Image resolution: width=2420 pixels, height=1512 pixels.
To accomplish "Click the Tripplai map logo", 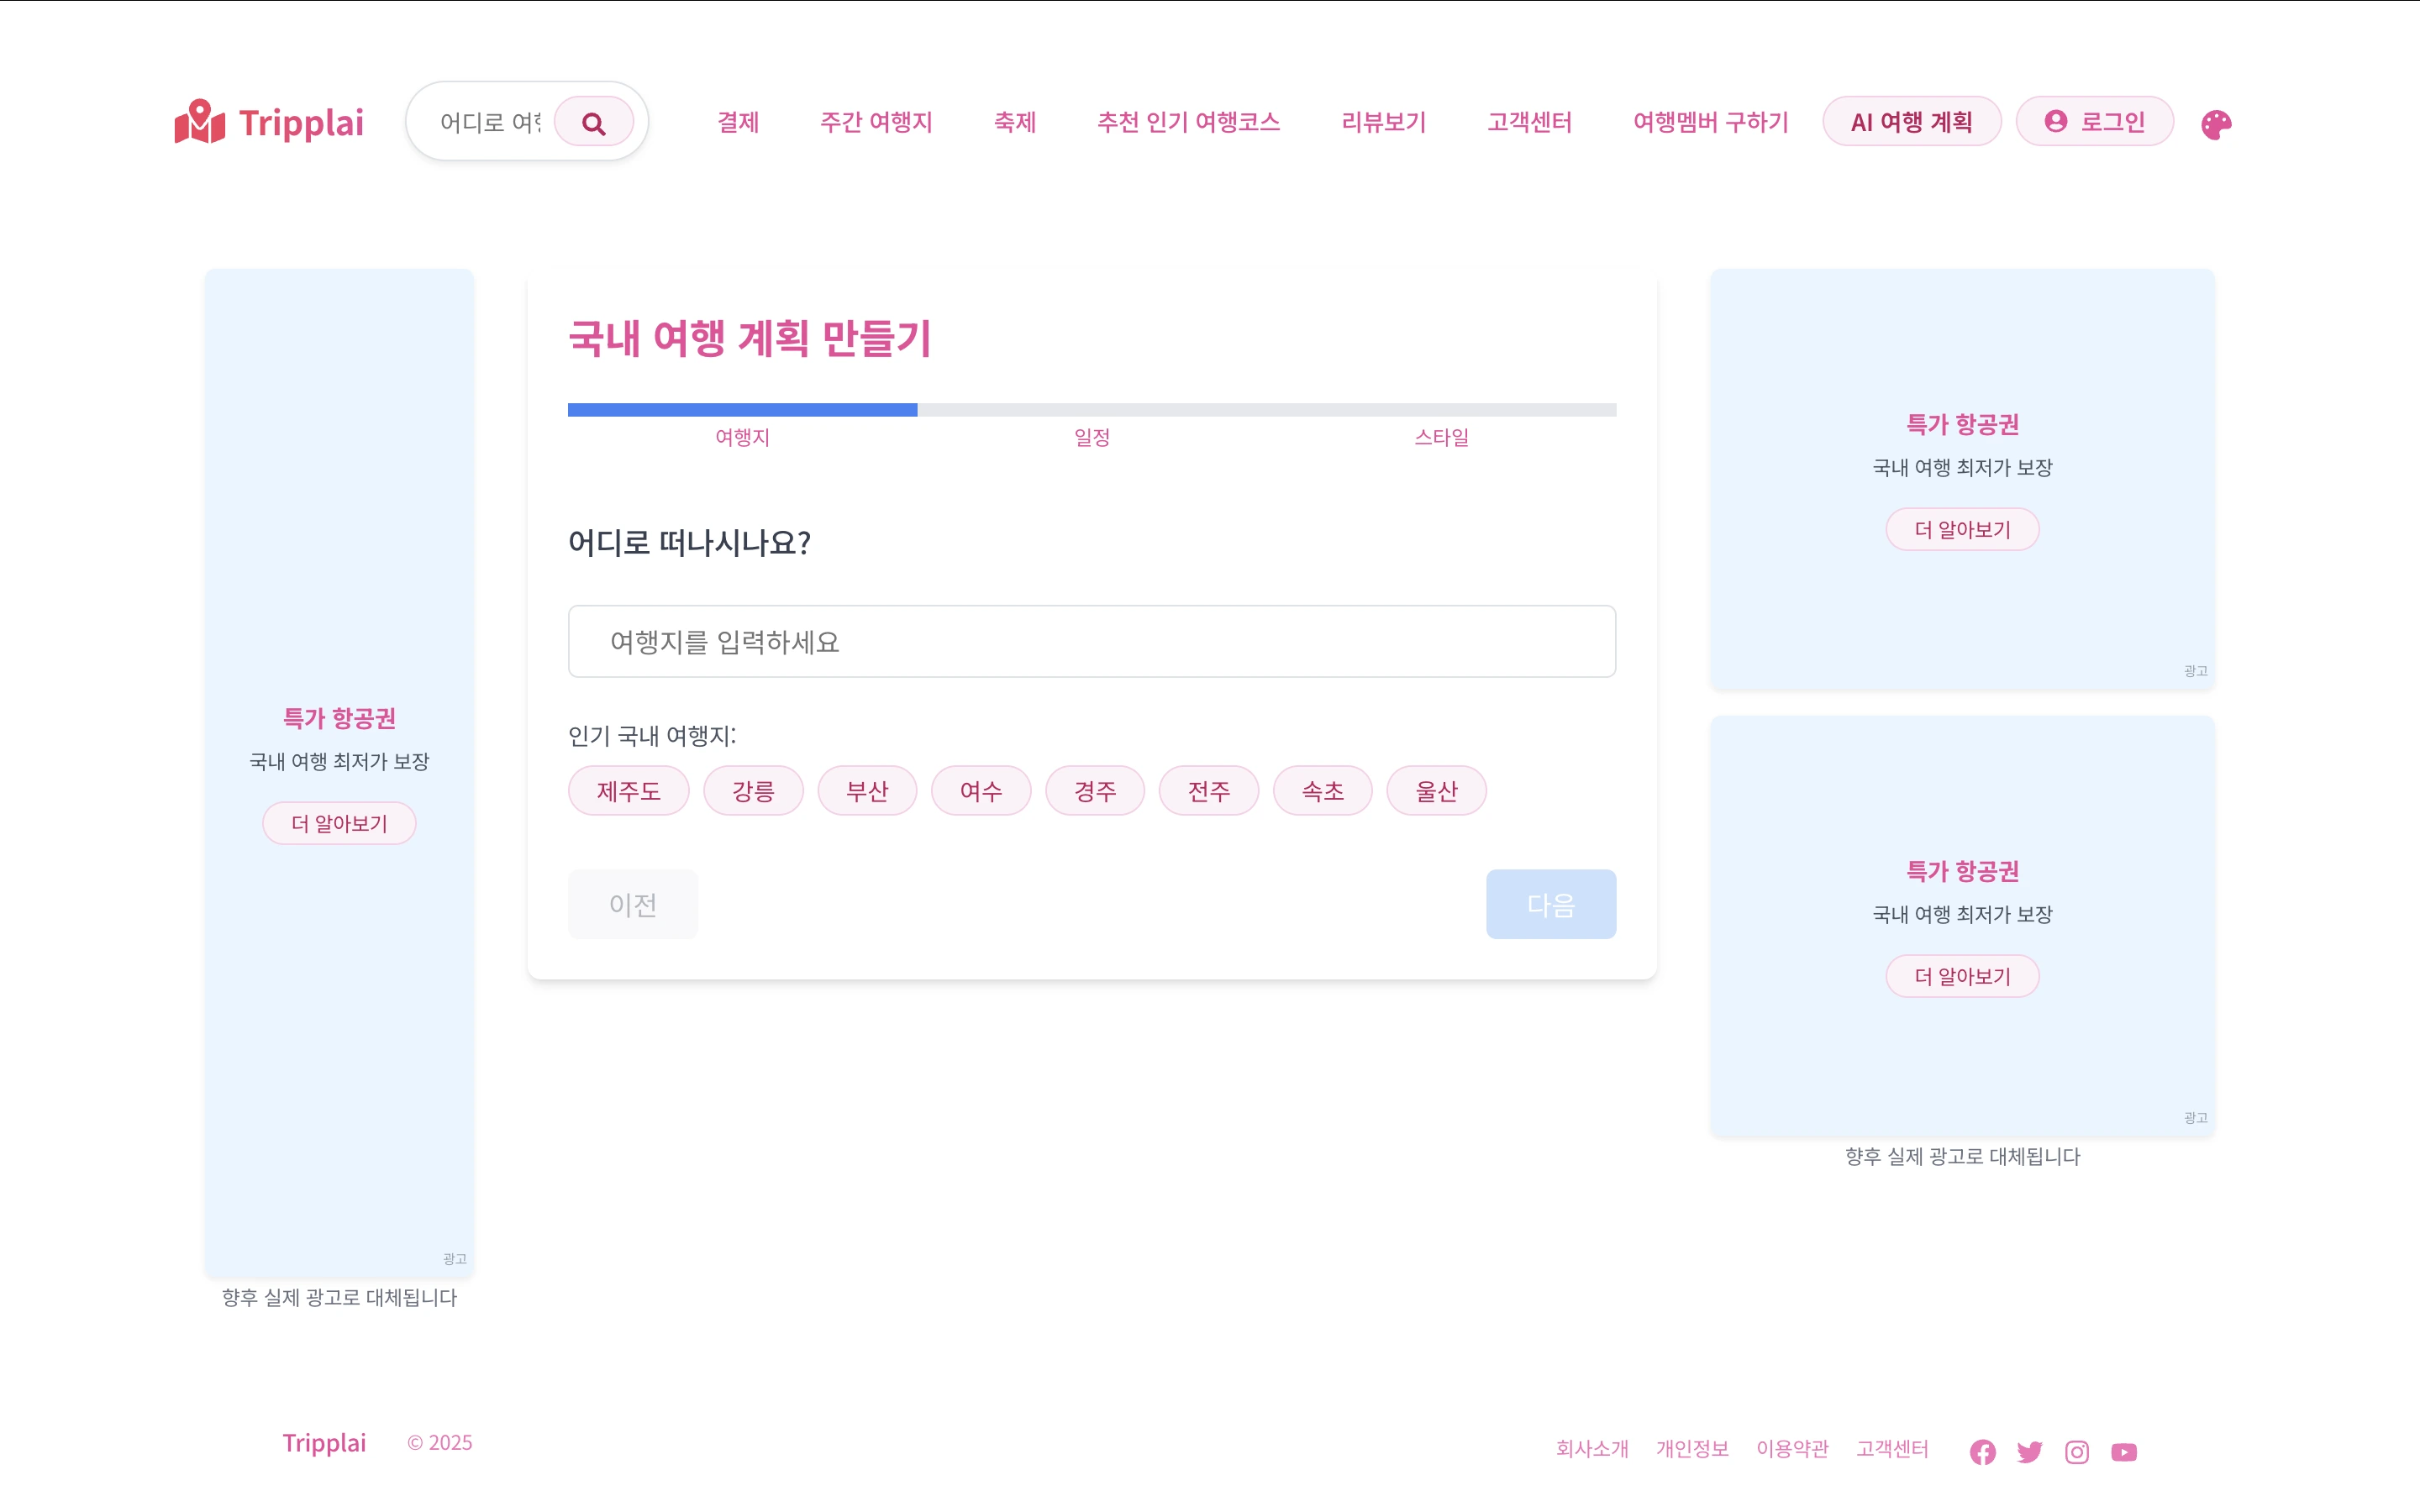I will (200, 122).
